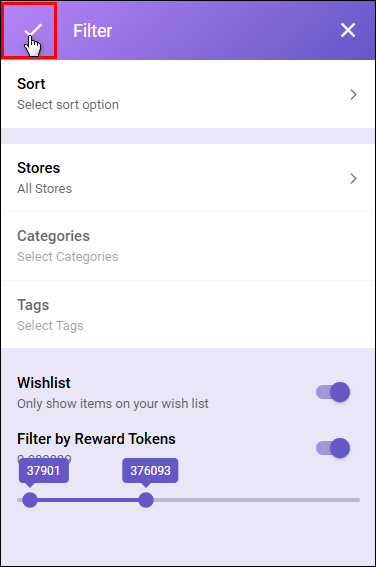Click the Filter title text

tap(93, 31)
